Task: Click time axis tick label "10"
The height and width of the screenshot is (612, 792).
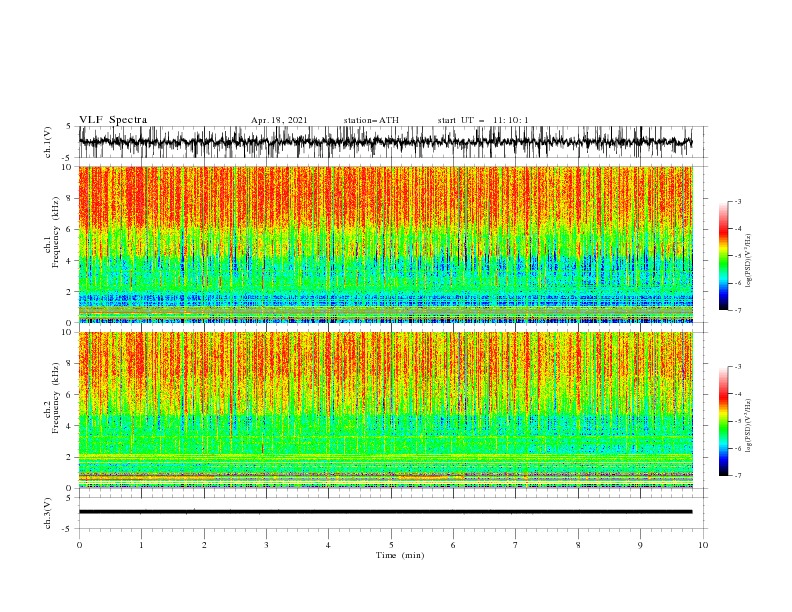Action: tap(703, 545)
